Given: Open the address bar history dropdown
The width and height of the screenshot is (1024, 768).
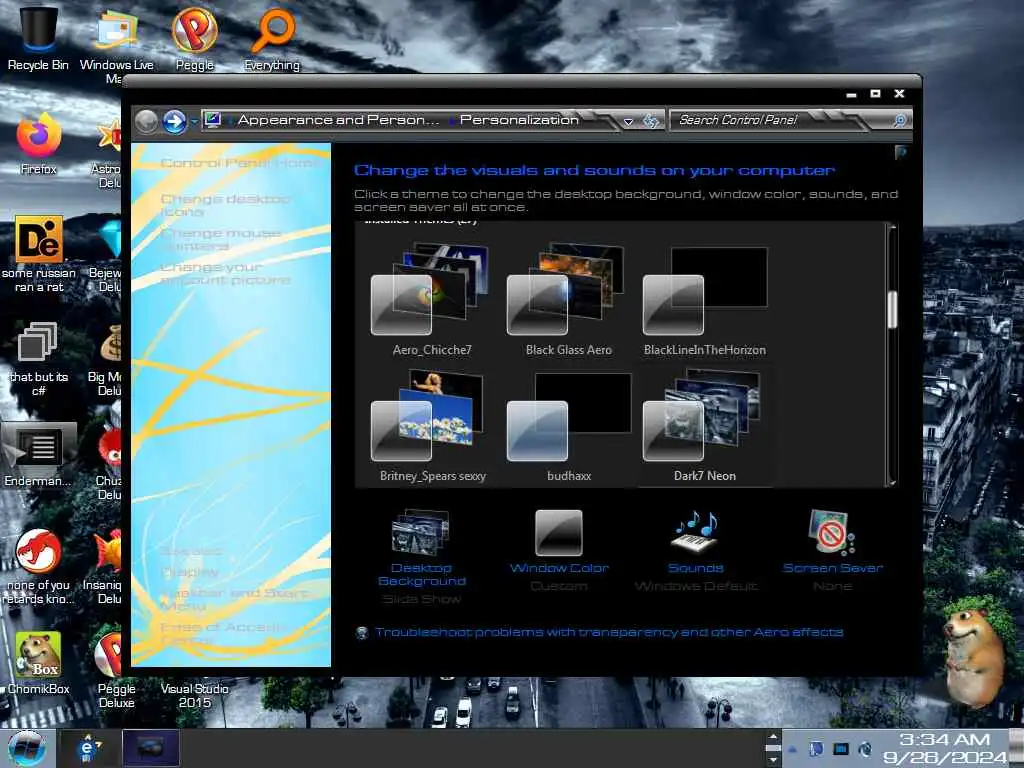Looking at the screenshot, I should (x=628, y=121).
